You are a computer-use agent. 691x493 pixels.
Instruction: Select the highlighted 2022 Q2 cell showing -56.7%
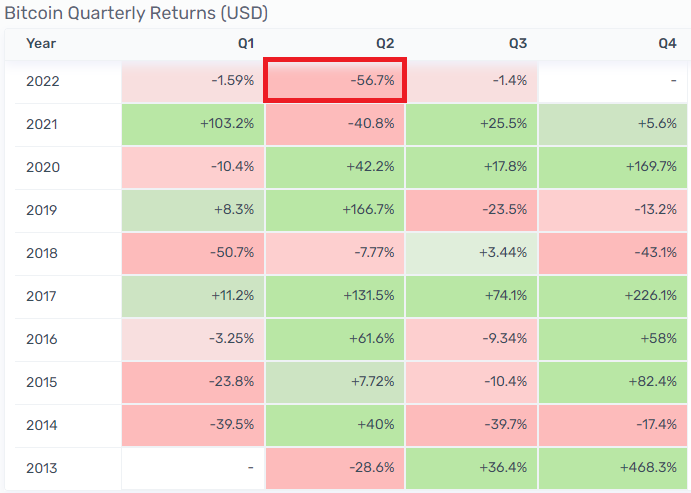tap(334, 81)
